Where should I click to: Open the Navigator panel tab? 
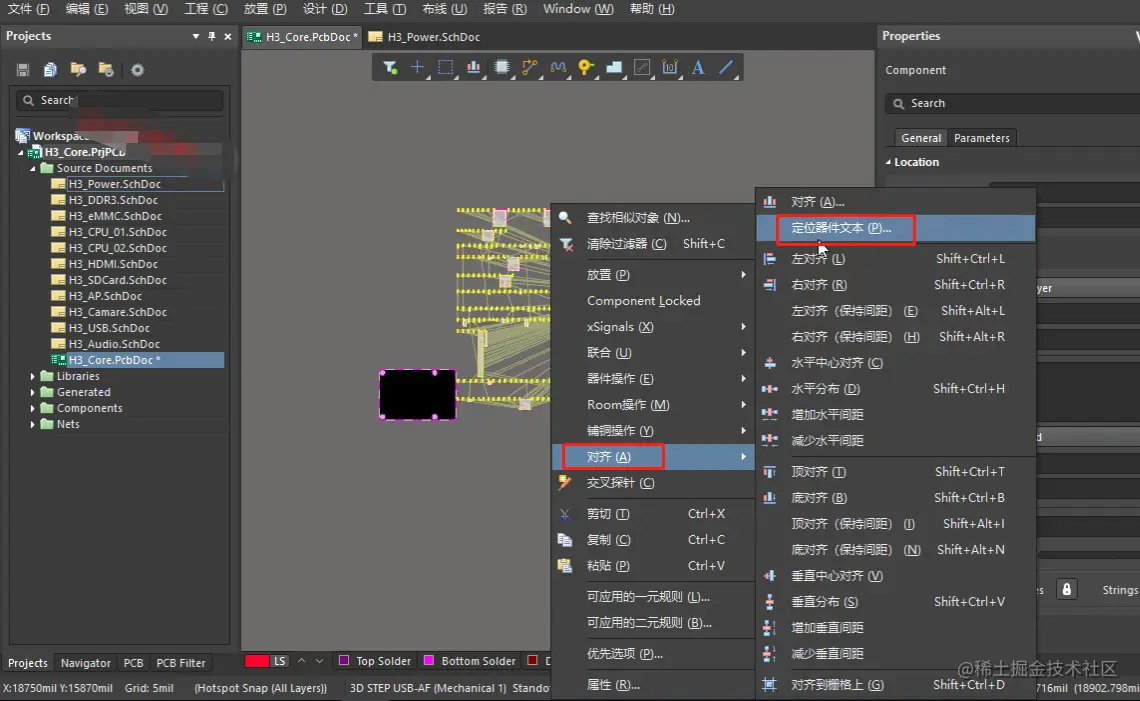[x=86, y=663]
